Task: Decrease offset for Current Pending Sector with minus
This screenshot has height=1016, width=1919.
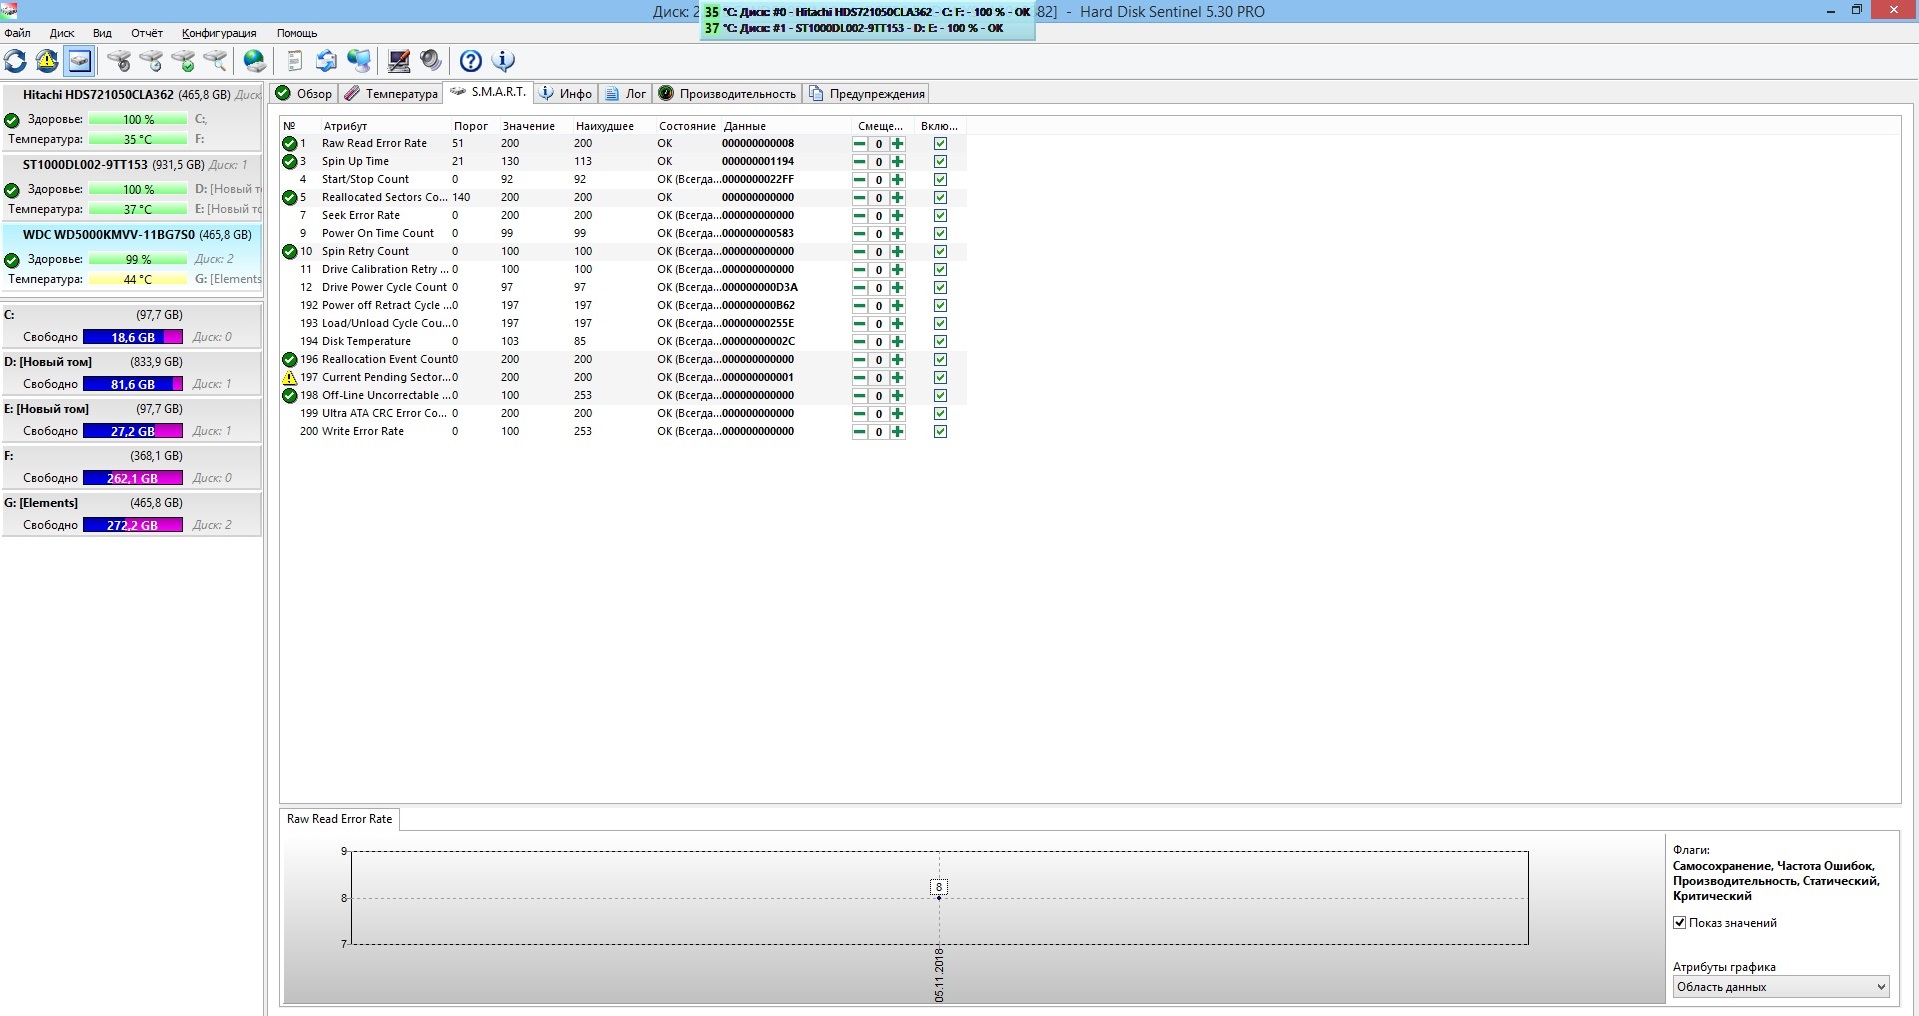Action: 860,378
